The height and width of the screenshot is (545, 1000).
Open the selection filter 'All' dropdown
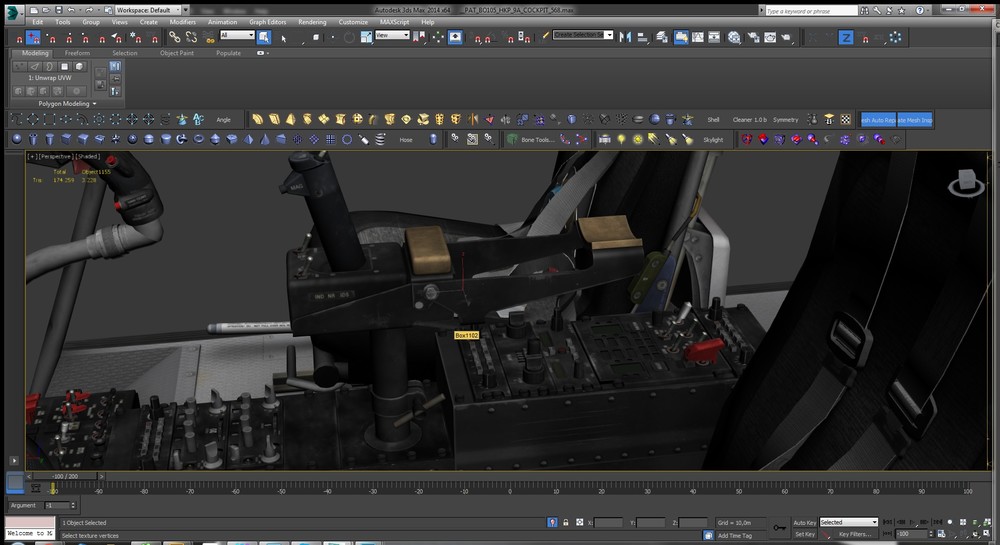237,35
